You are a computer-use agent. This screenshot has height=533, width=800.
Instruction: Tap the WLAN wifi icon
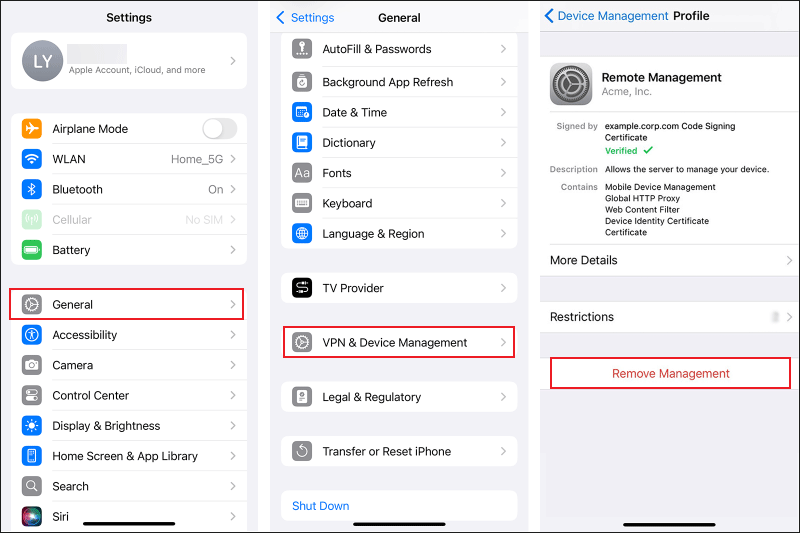click(32, 159)
